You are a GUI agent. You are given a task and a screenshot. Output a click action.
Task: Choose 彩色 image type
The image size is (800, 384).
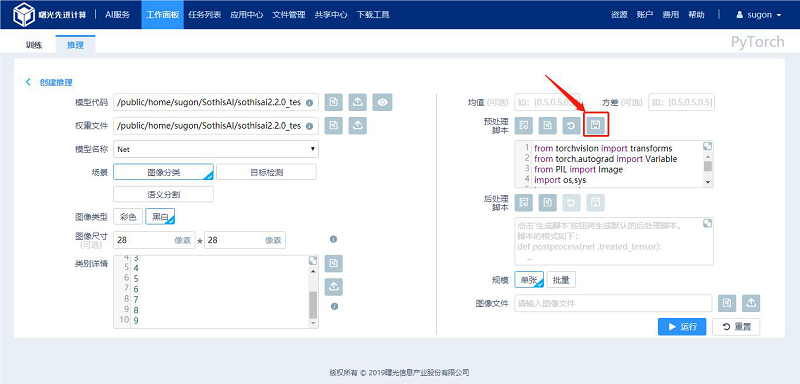click(128, 217)
